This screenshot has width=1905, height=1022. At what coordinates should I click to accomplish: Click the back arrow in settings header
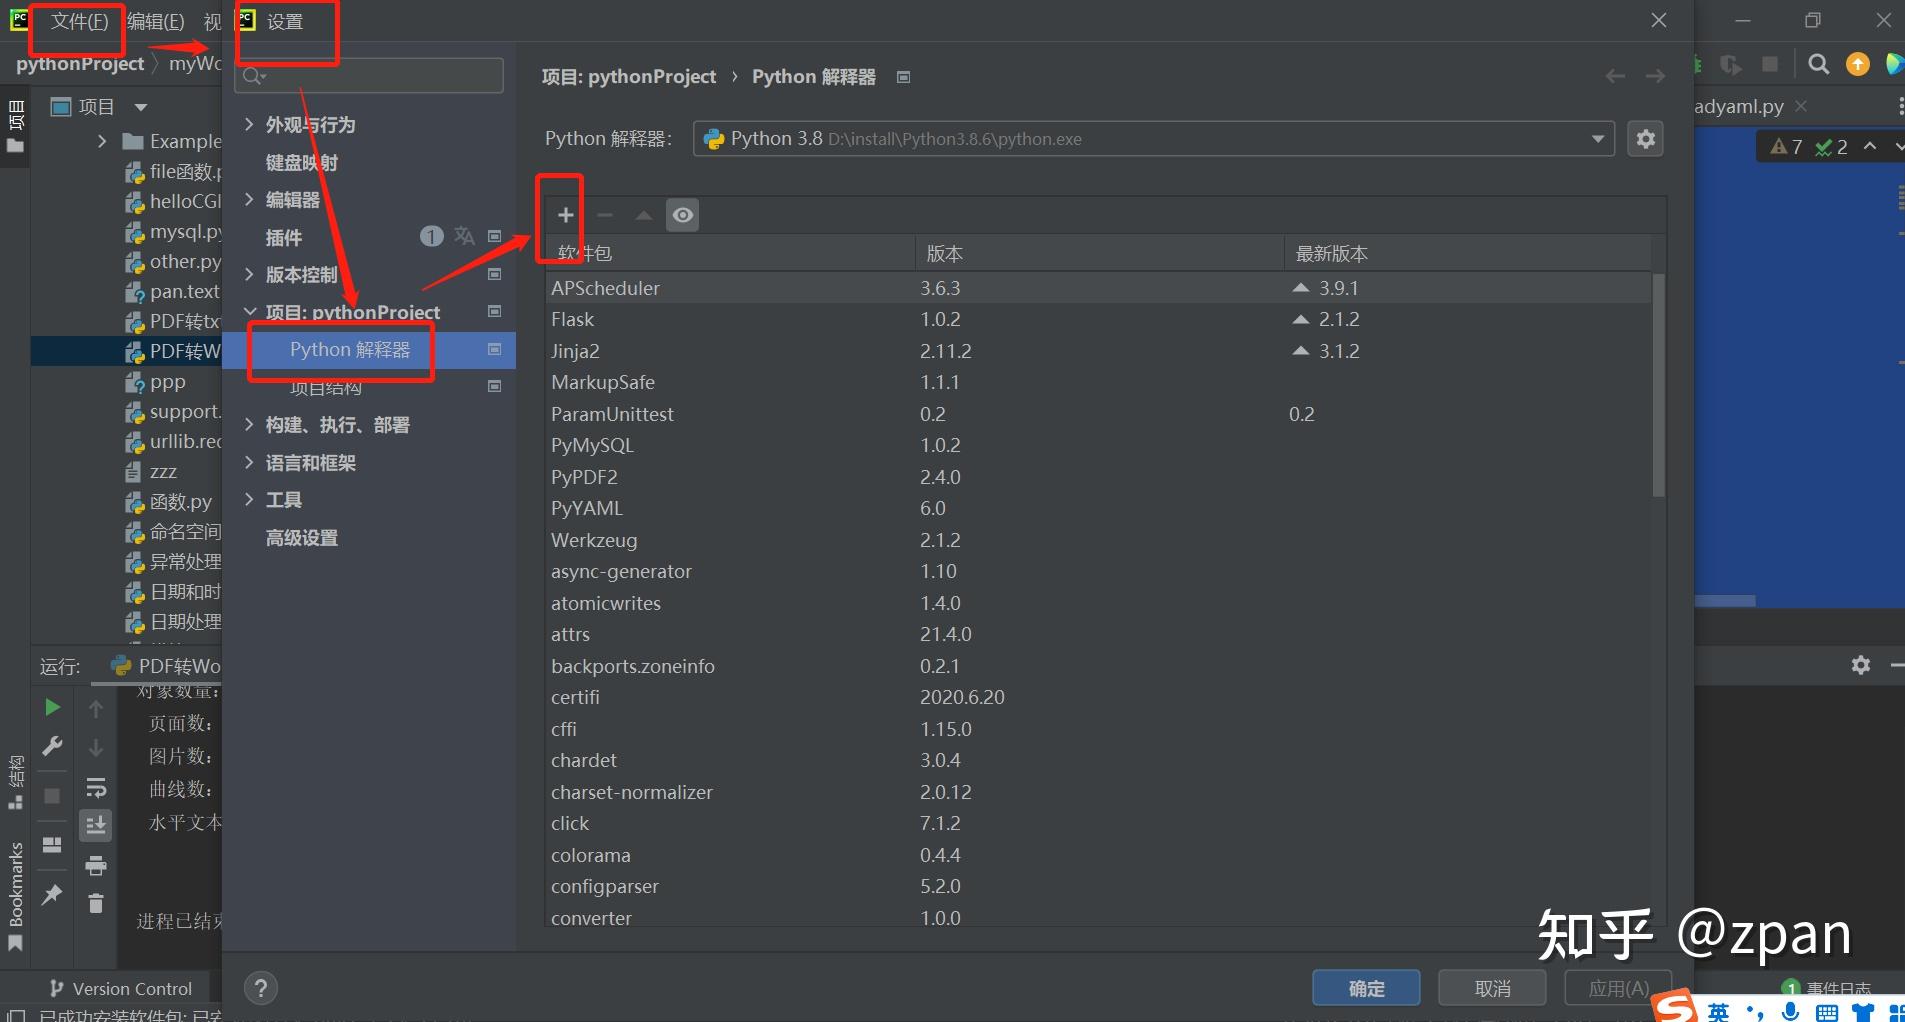[1615, 76]
